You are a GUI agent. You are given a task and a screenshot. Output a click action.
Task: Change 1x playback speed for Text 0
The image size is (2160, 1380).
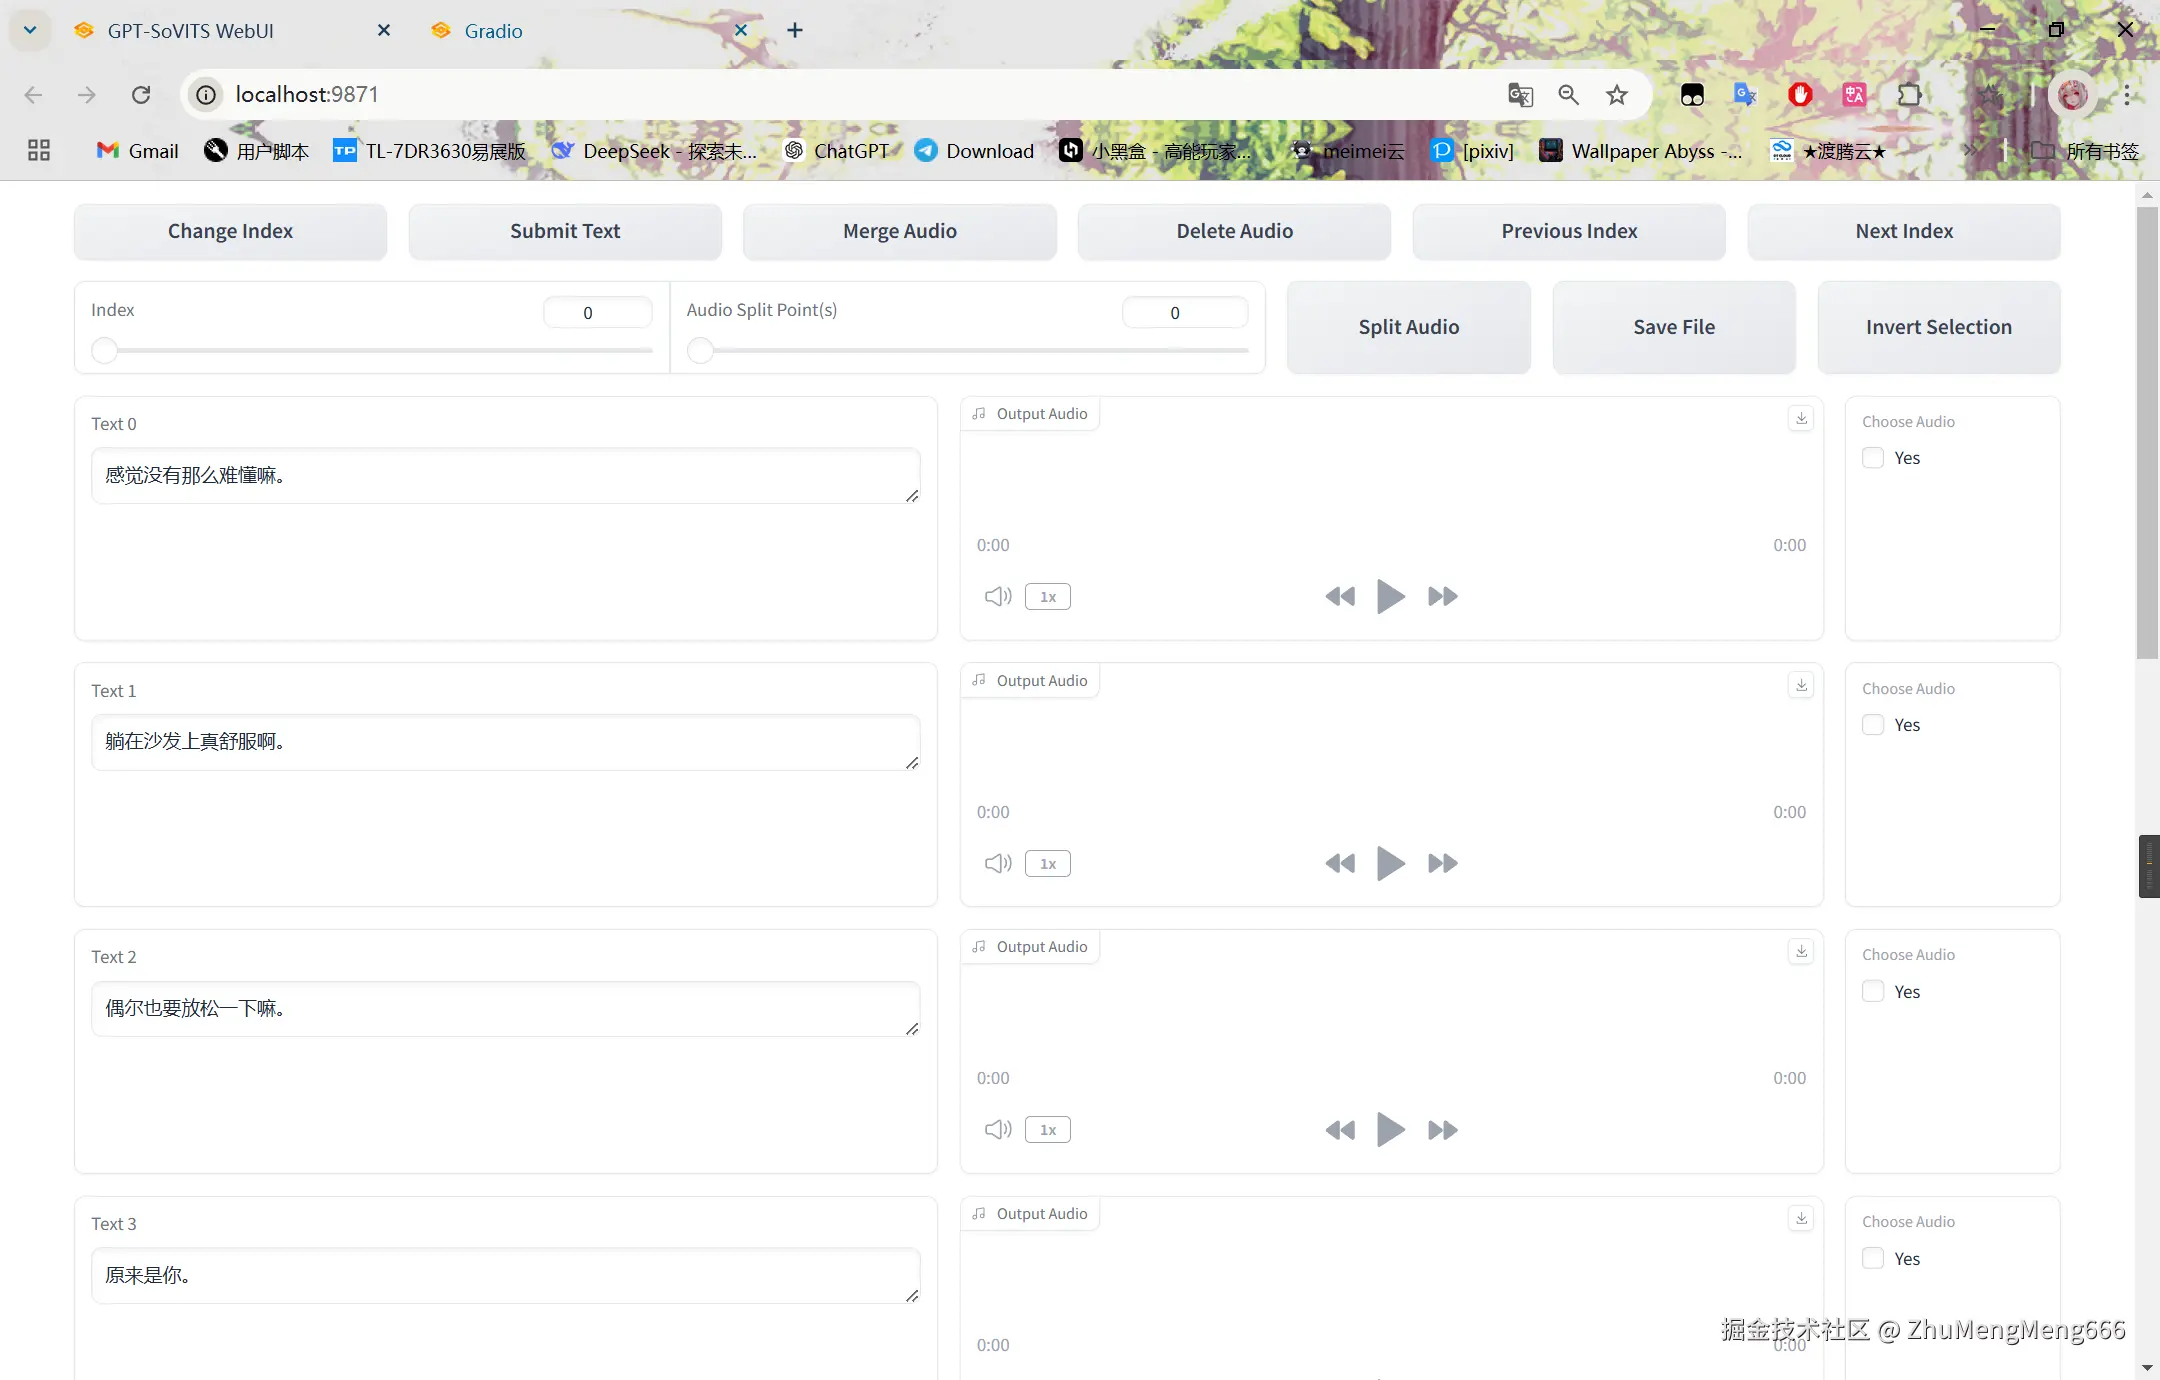[1047, 597]
